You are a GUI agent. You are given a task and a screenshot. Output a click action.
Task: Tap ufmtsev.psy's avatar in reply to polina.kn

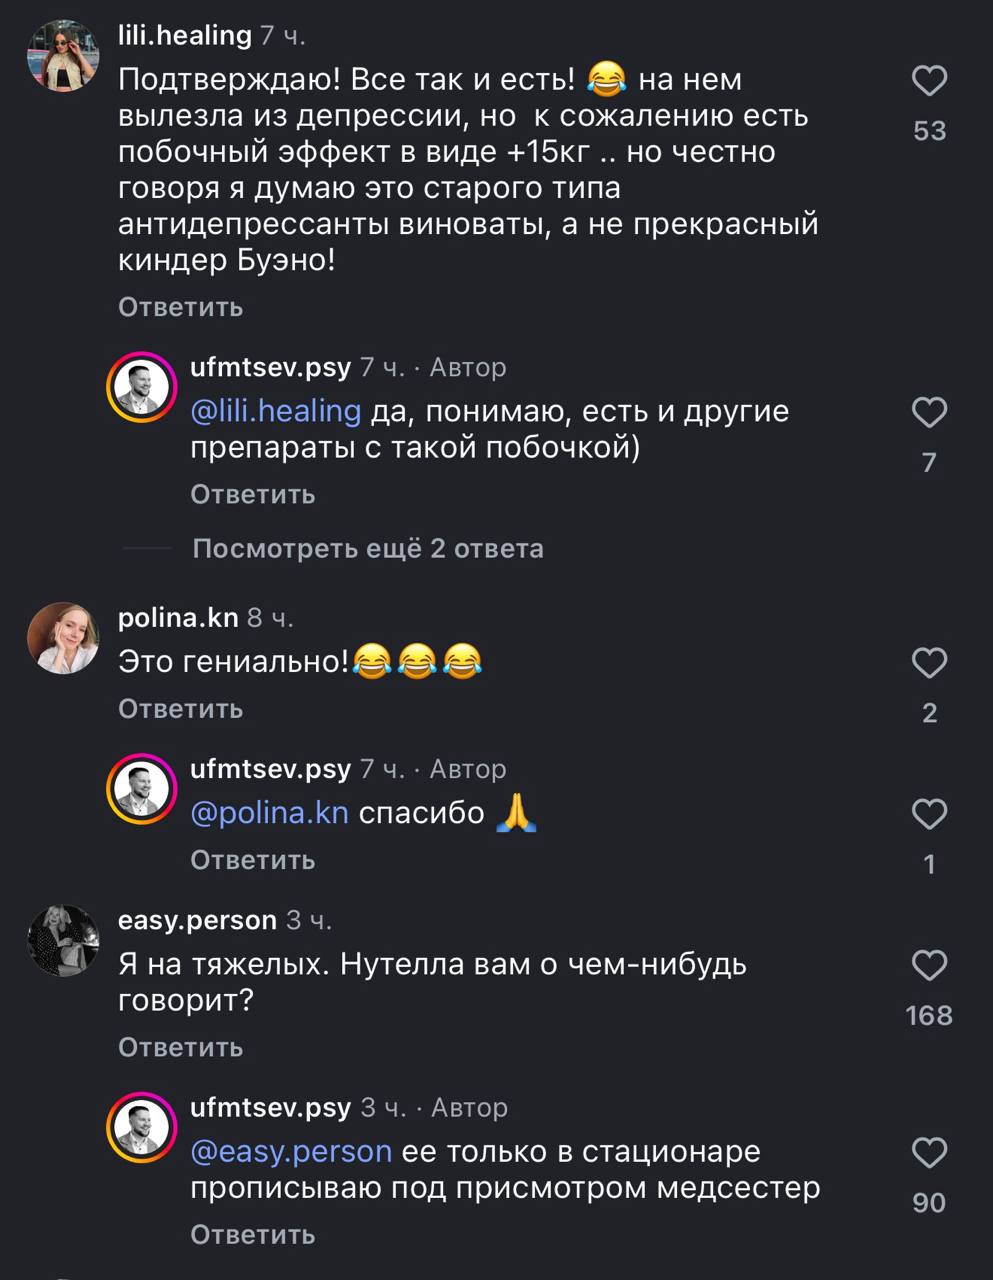pyautogui.click(x=142, y=789)
